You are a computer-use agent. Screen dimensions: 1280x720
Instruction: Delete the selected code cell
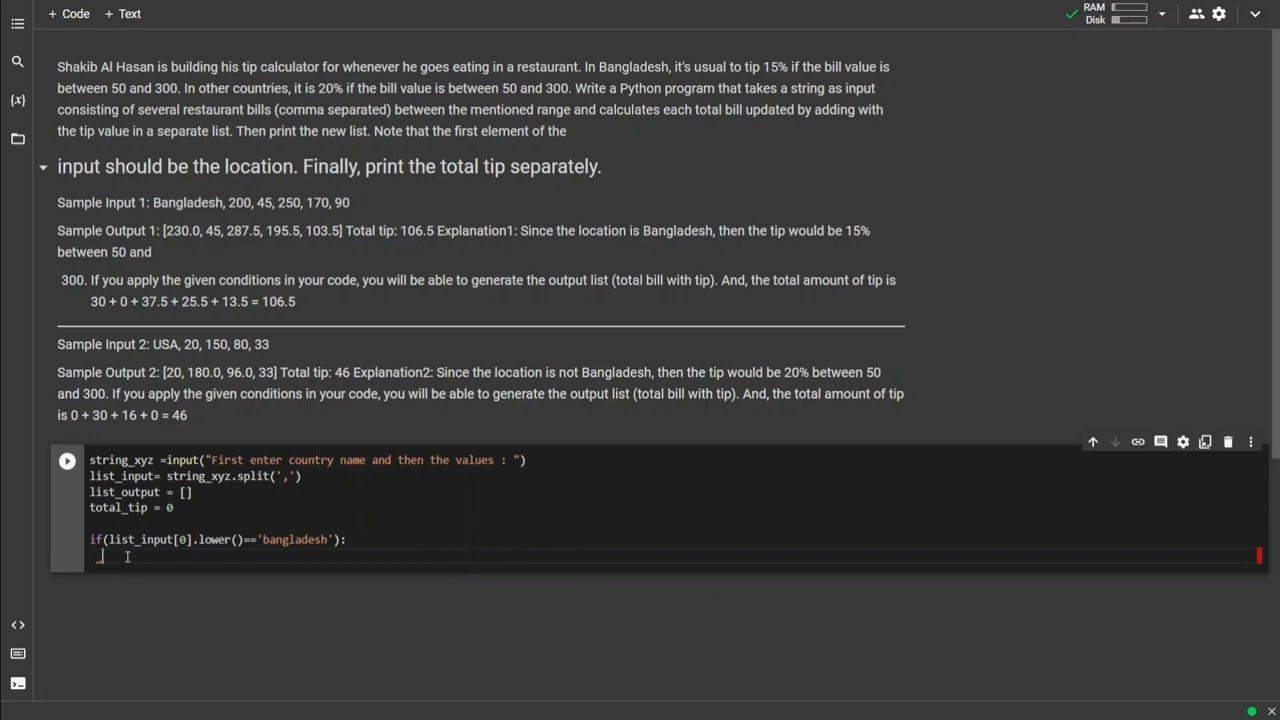pyautogui.click(x=1228, y=442)
